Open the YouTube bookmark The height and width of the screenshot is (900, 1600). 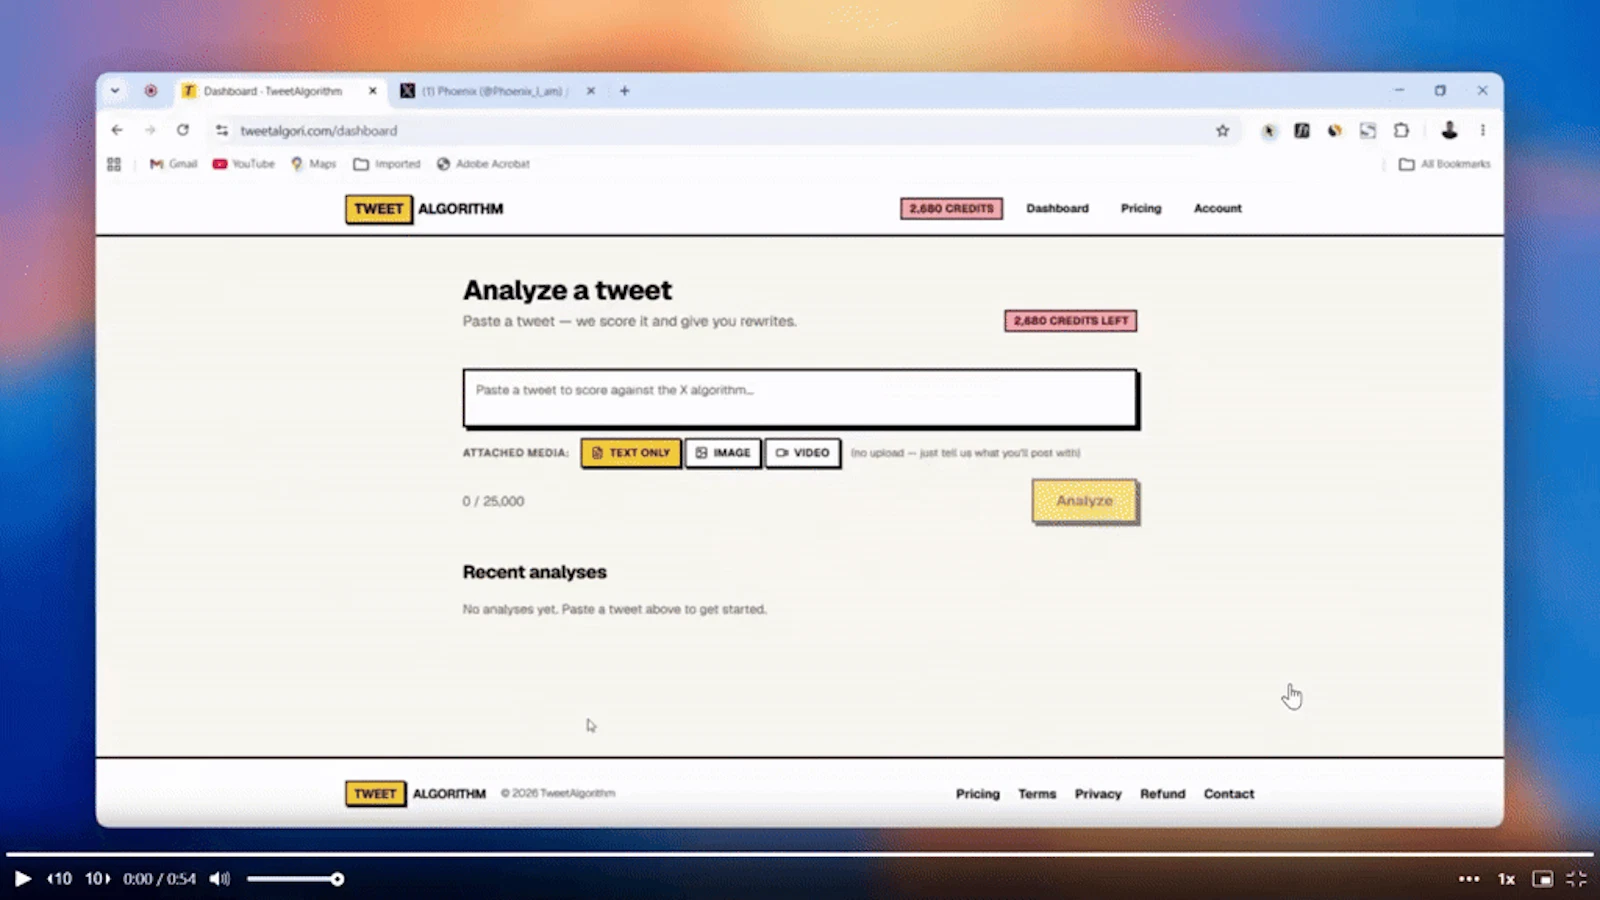(243, 164)
